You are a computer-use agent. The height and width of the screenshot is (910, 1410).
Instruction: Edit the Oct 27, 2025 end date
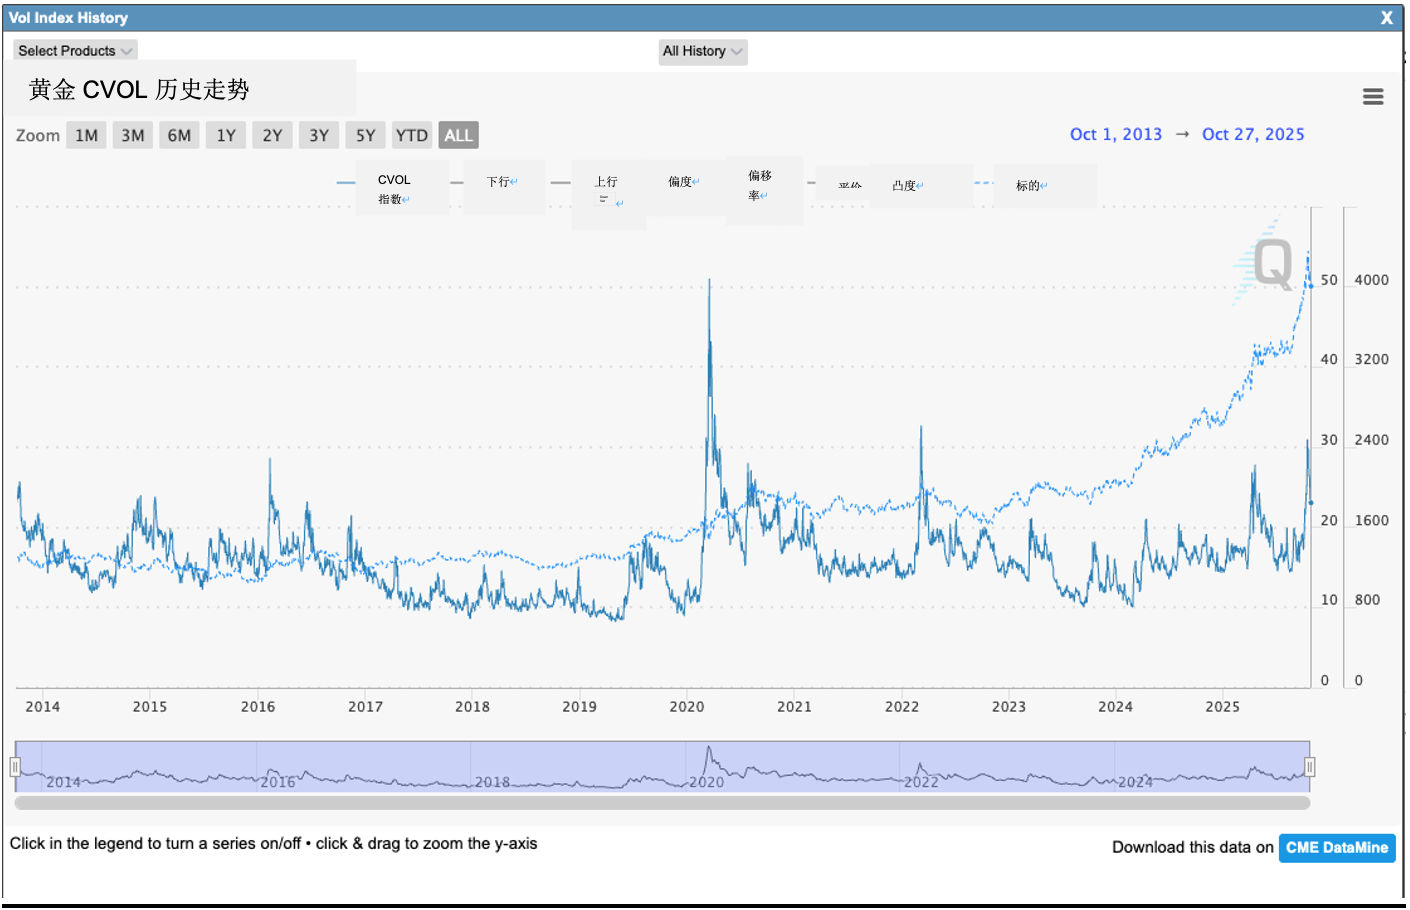pyautogui.click(x=1252, y=134)
